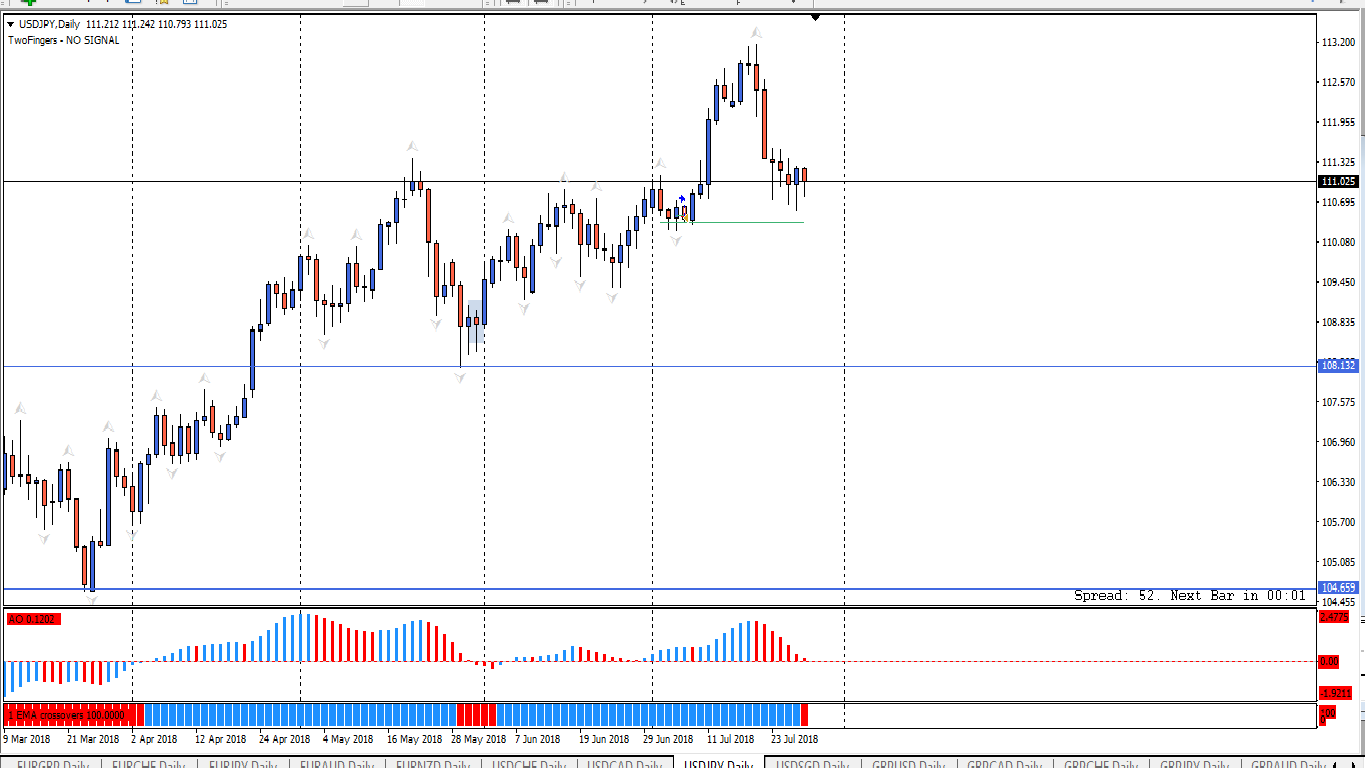Click the 110.080 price scale value
Screen dimensions: 1366x768
[x=1338, y=242]
